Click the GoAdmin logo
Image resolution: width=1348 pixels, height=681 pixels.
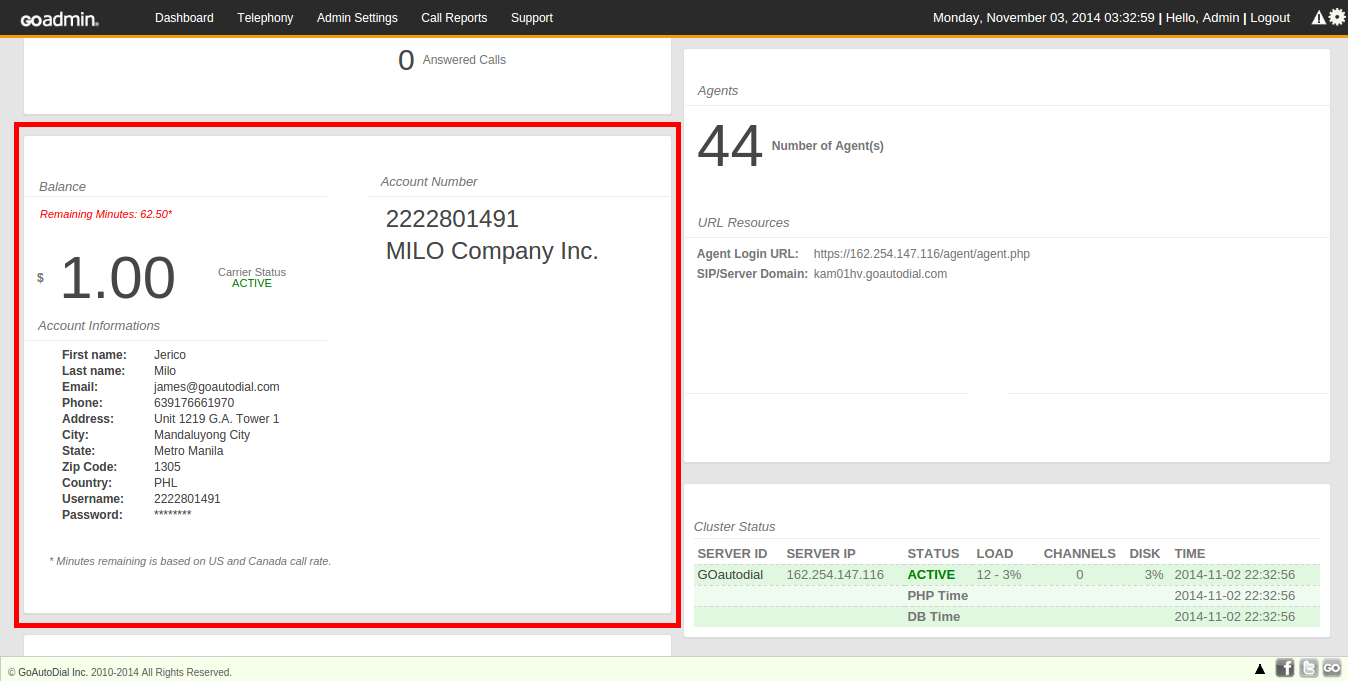[x=59, y=18]
